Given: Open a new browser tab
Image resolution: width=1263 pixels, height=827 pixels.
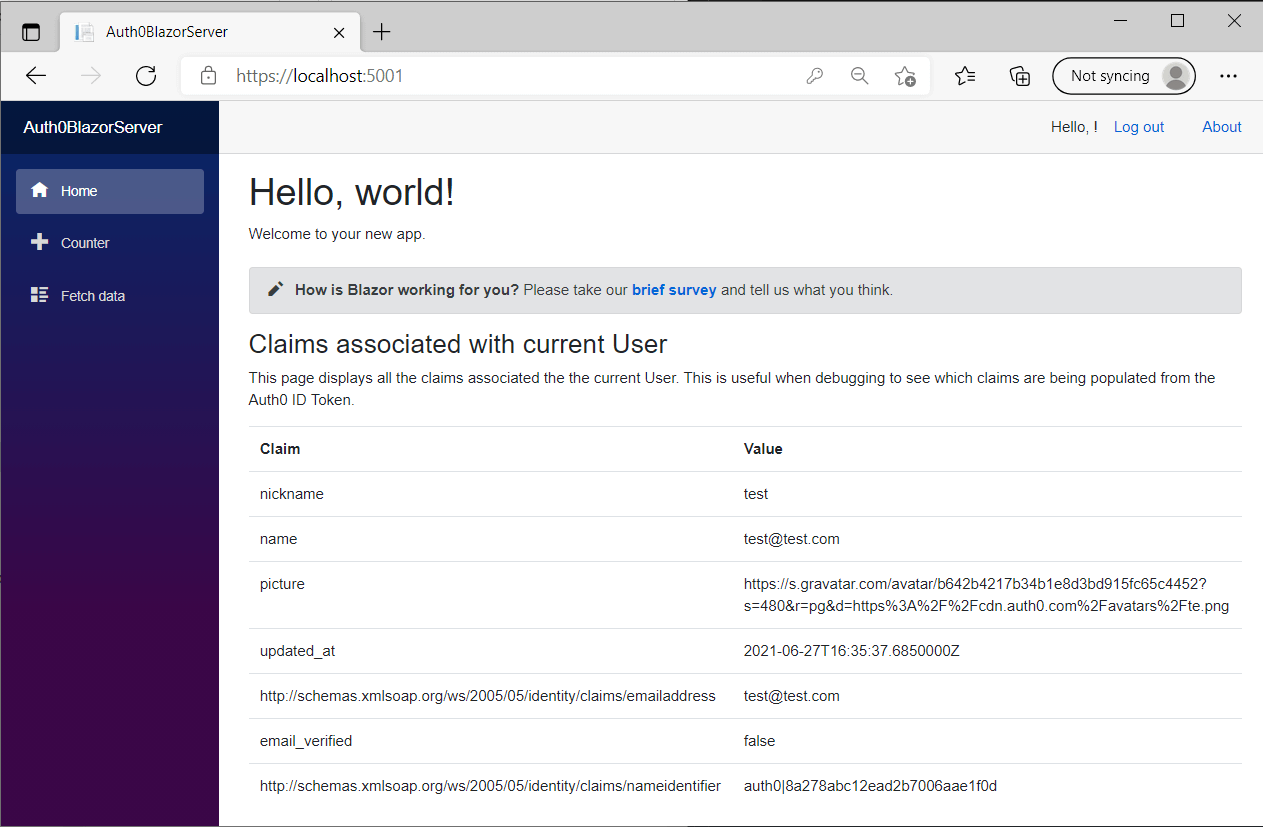Looking at the screenshot, I should point(381,32).
